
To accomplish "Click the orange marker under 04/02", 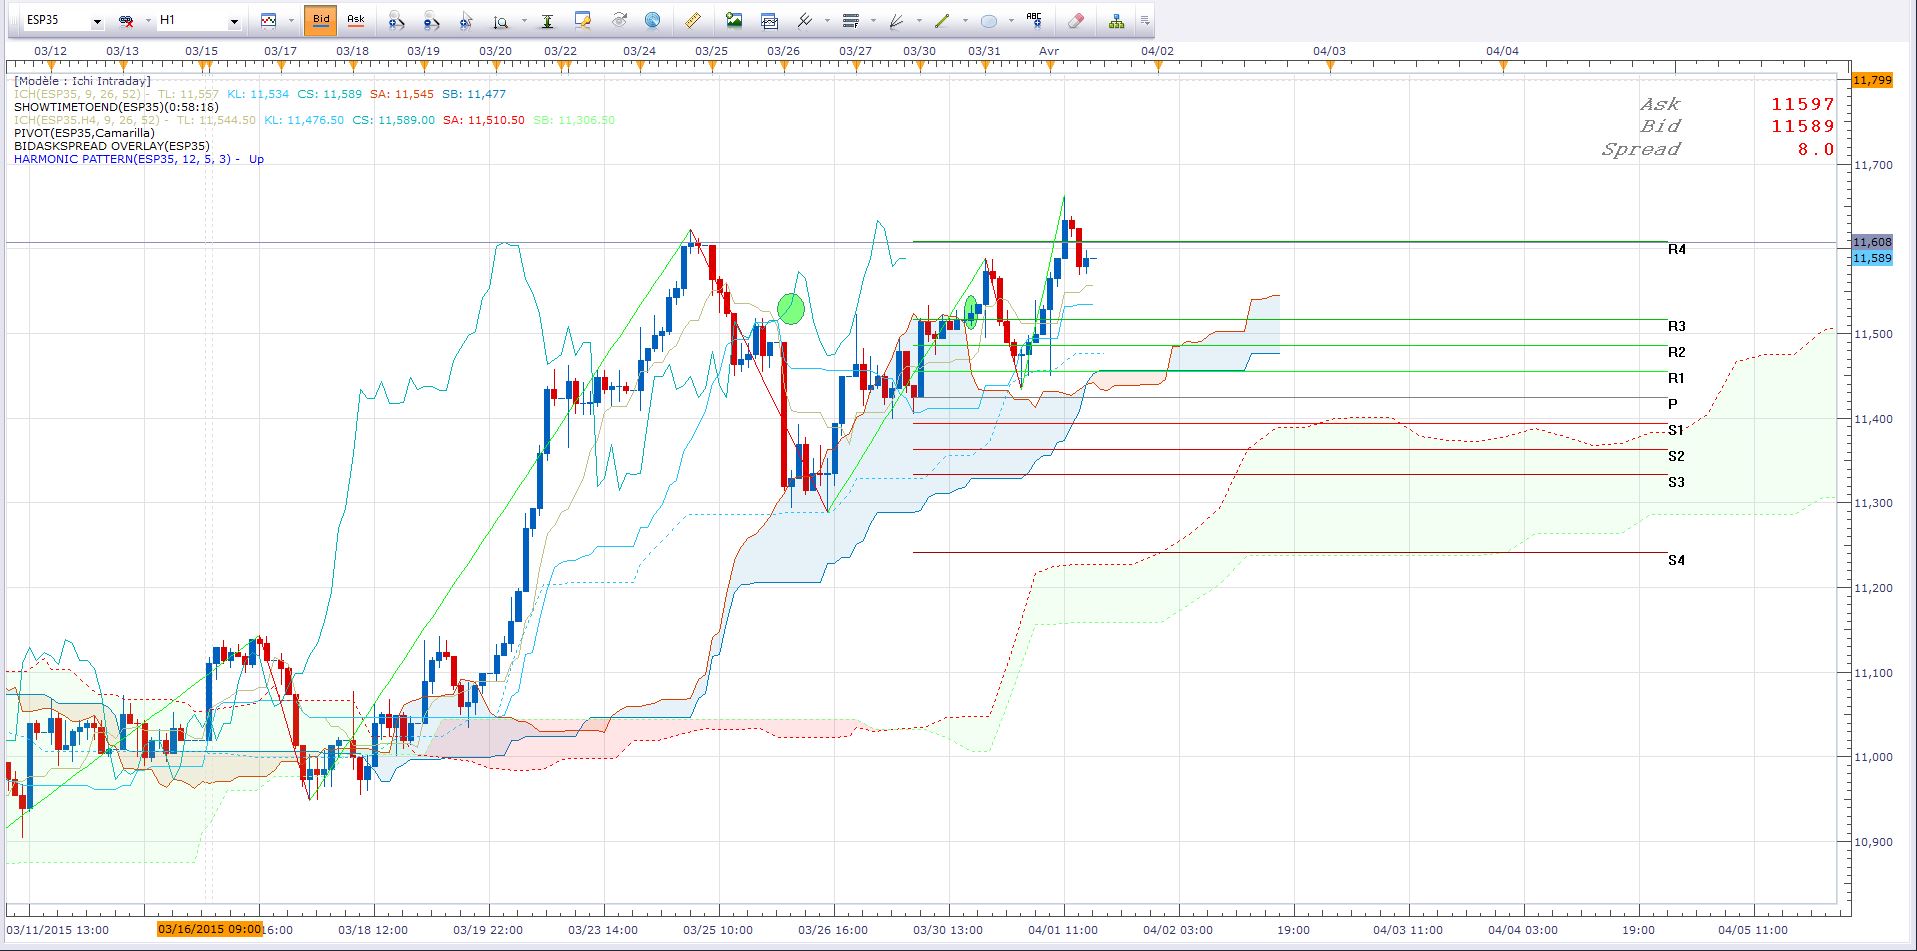I will pyautogui.click(x=1158, y=67).
